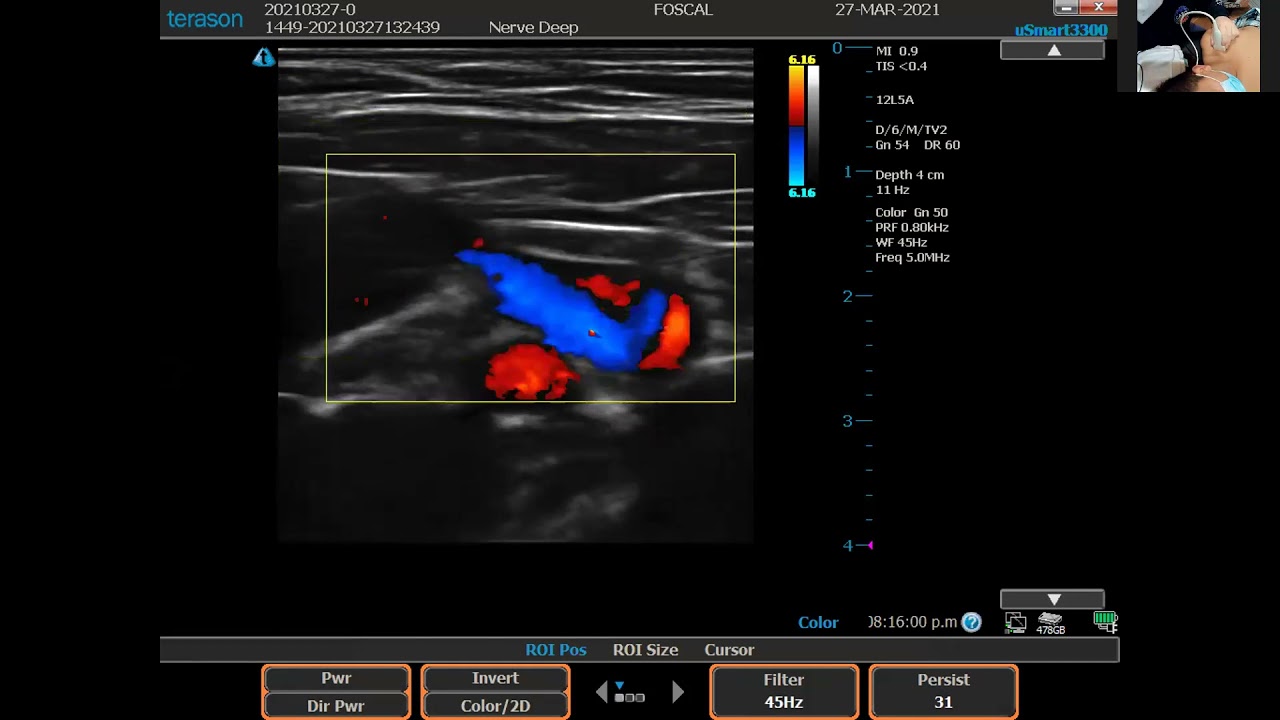Viewport: 1280px width, 720px height.
Task: Click the Color mode label
Action: coord(818,622)
